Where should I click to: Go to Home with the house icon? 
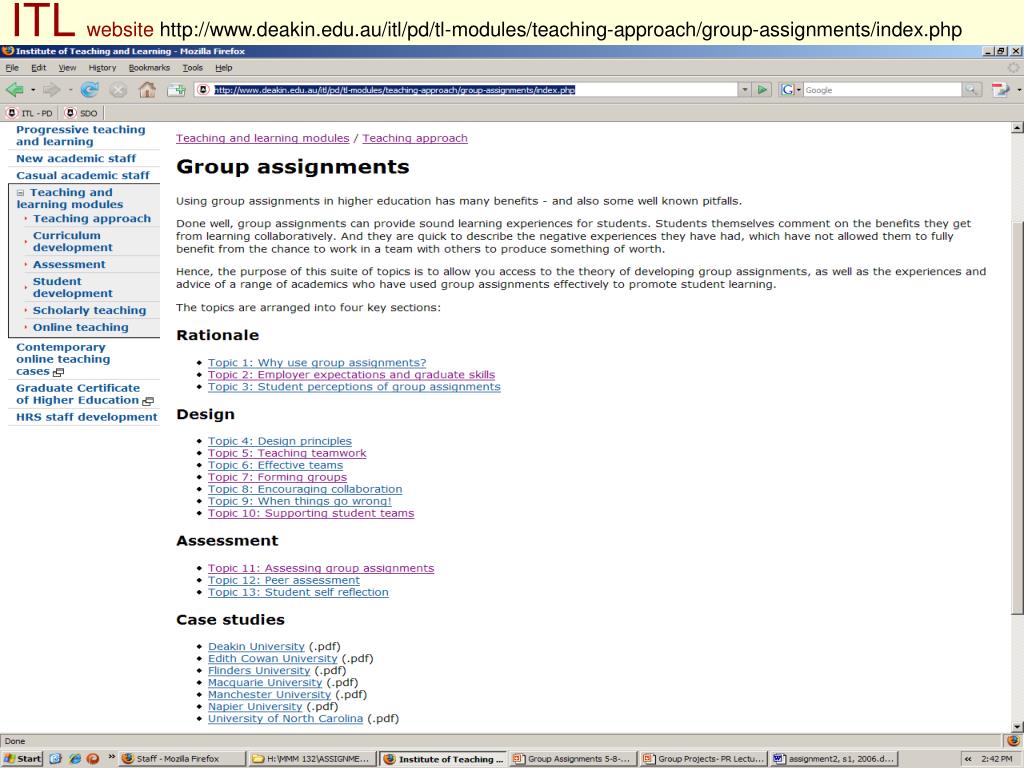147,89
